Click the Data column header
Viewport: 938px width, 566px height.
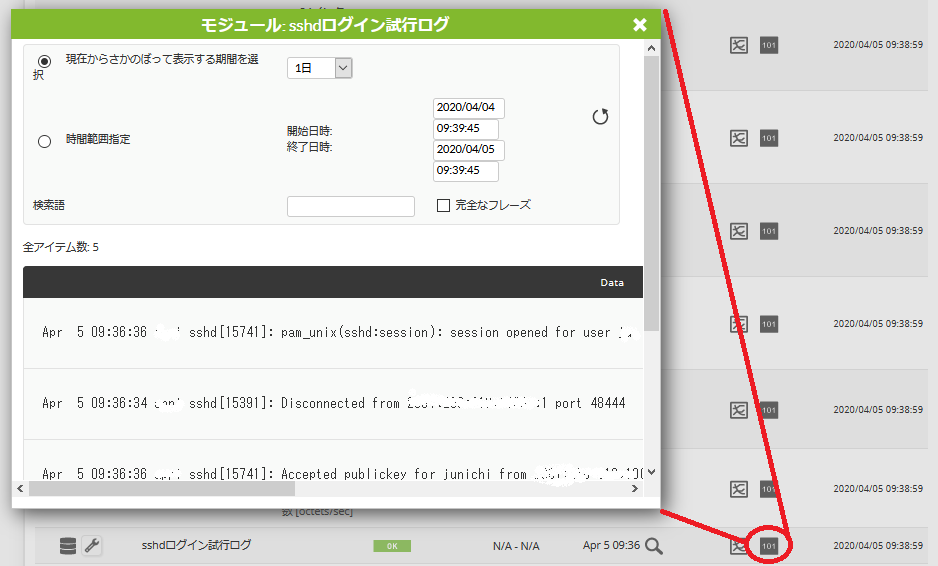612,282
